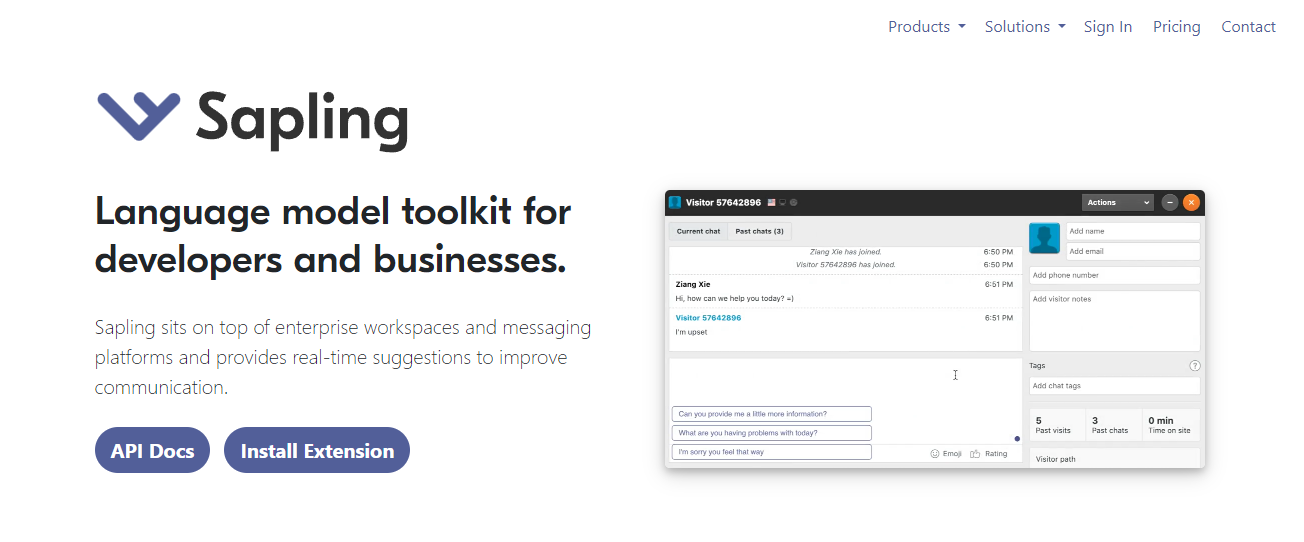Click the thumbs-up Rating icon
This screenshot has width=1304, height=542.
pyautogui.click(x=975, y=453)
